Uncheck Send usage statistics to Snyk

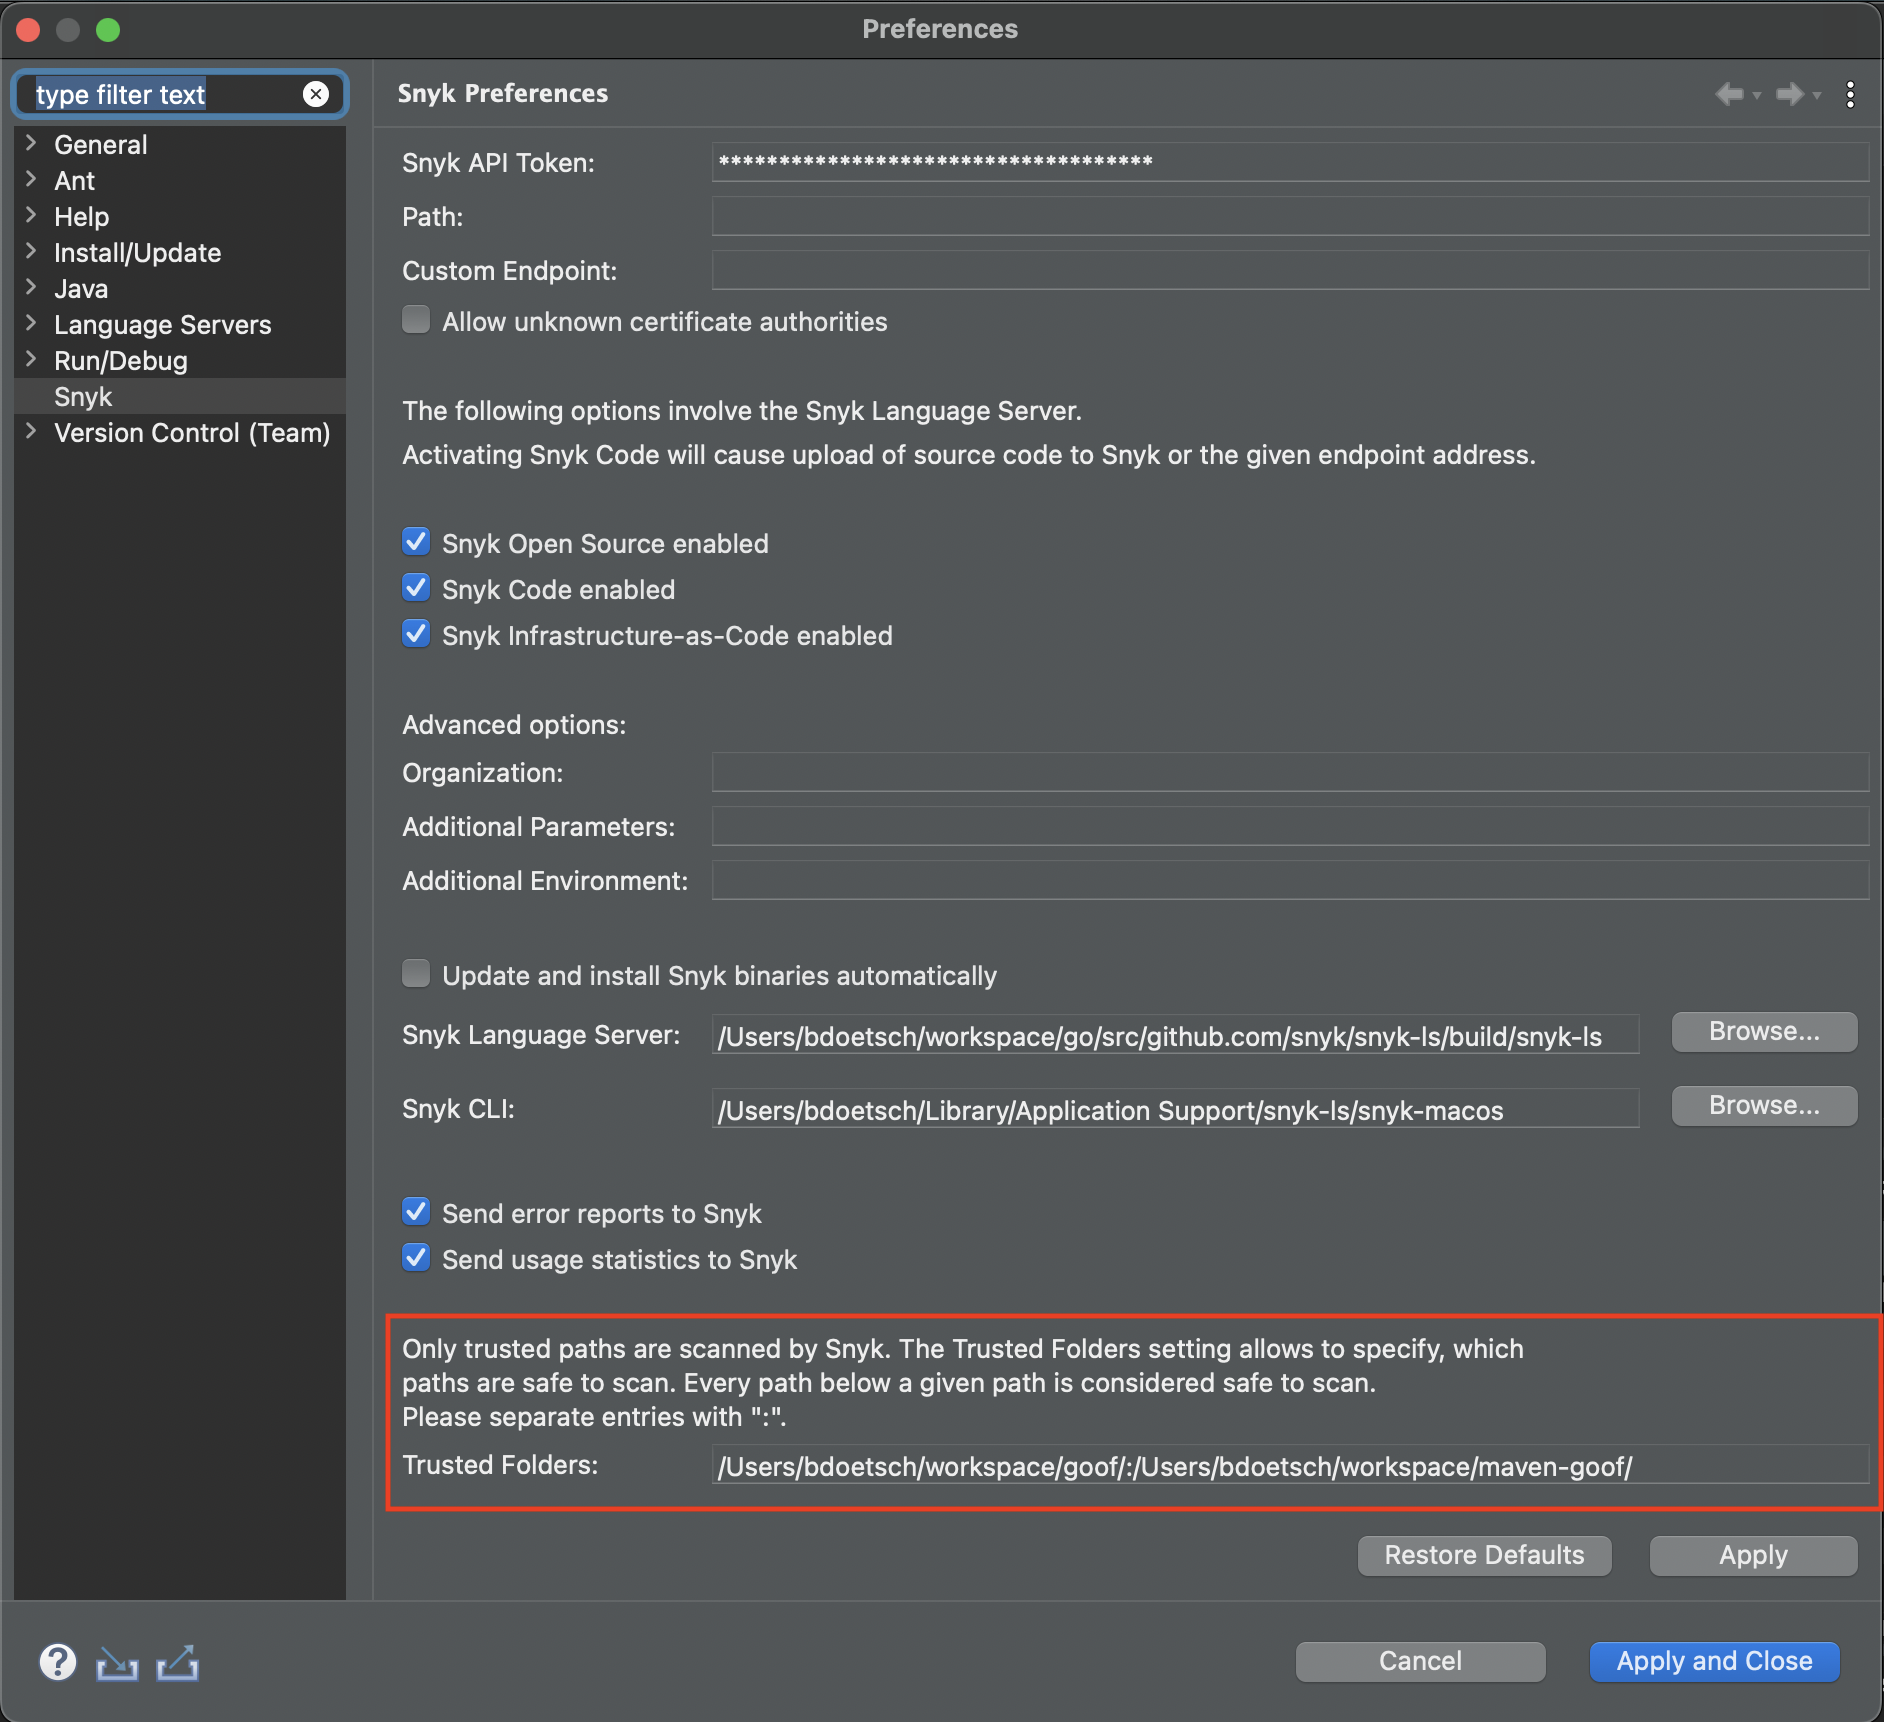pos(416,1258)
